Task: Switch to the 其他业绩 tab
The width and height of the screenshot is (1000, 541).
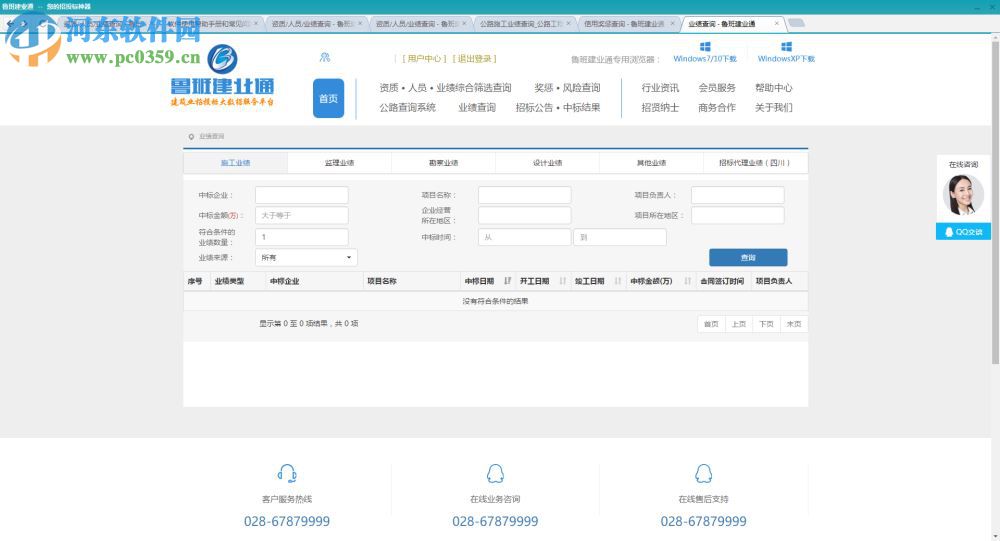Action: tap(651, 163)
